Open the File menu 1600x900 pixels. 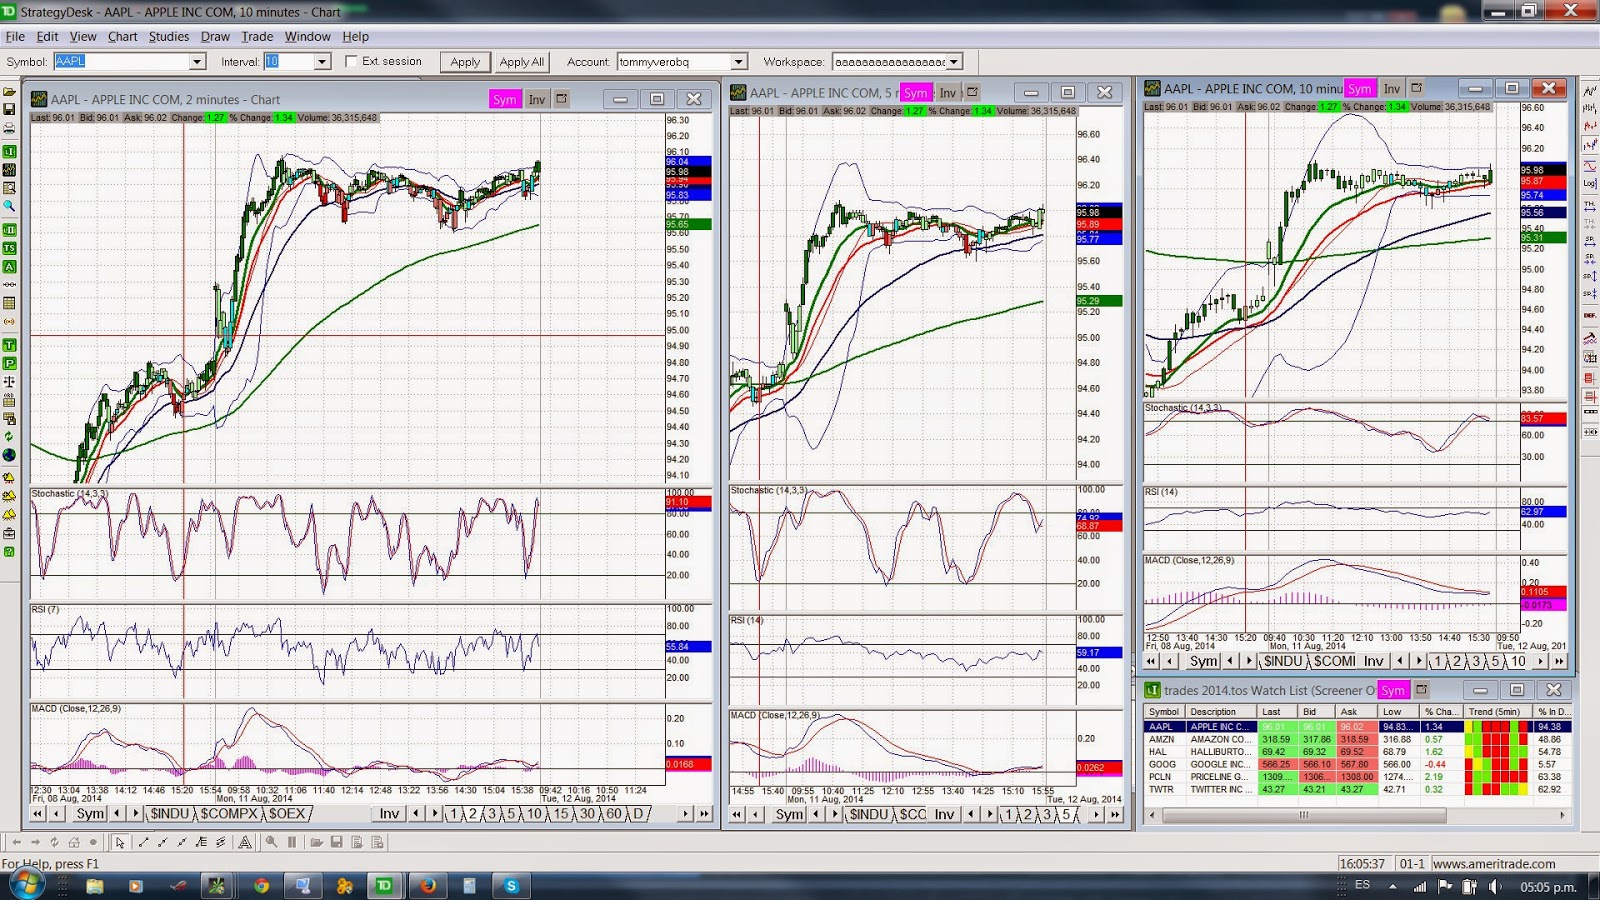(15, 36)
